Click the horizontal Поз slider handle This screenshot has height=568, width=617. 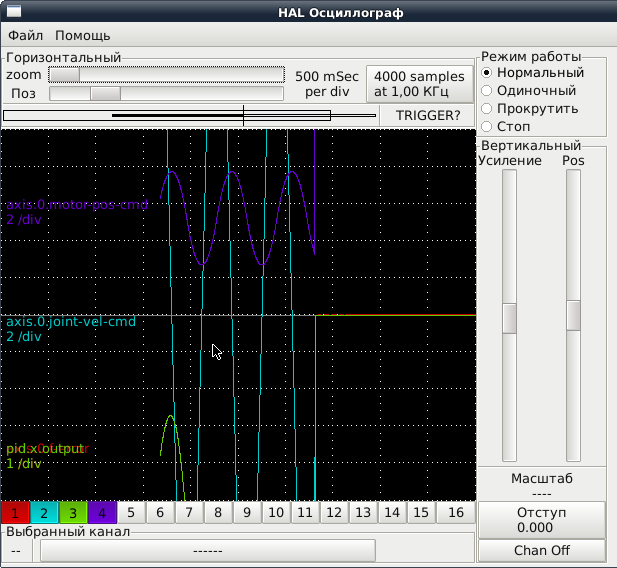pos(105,94)
